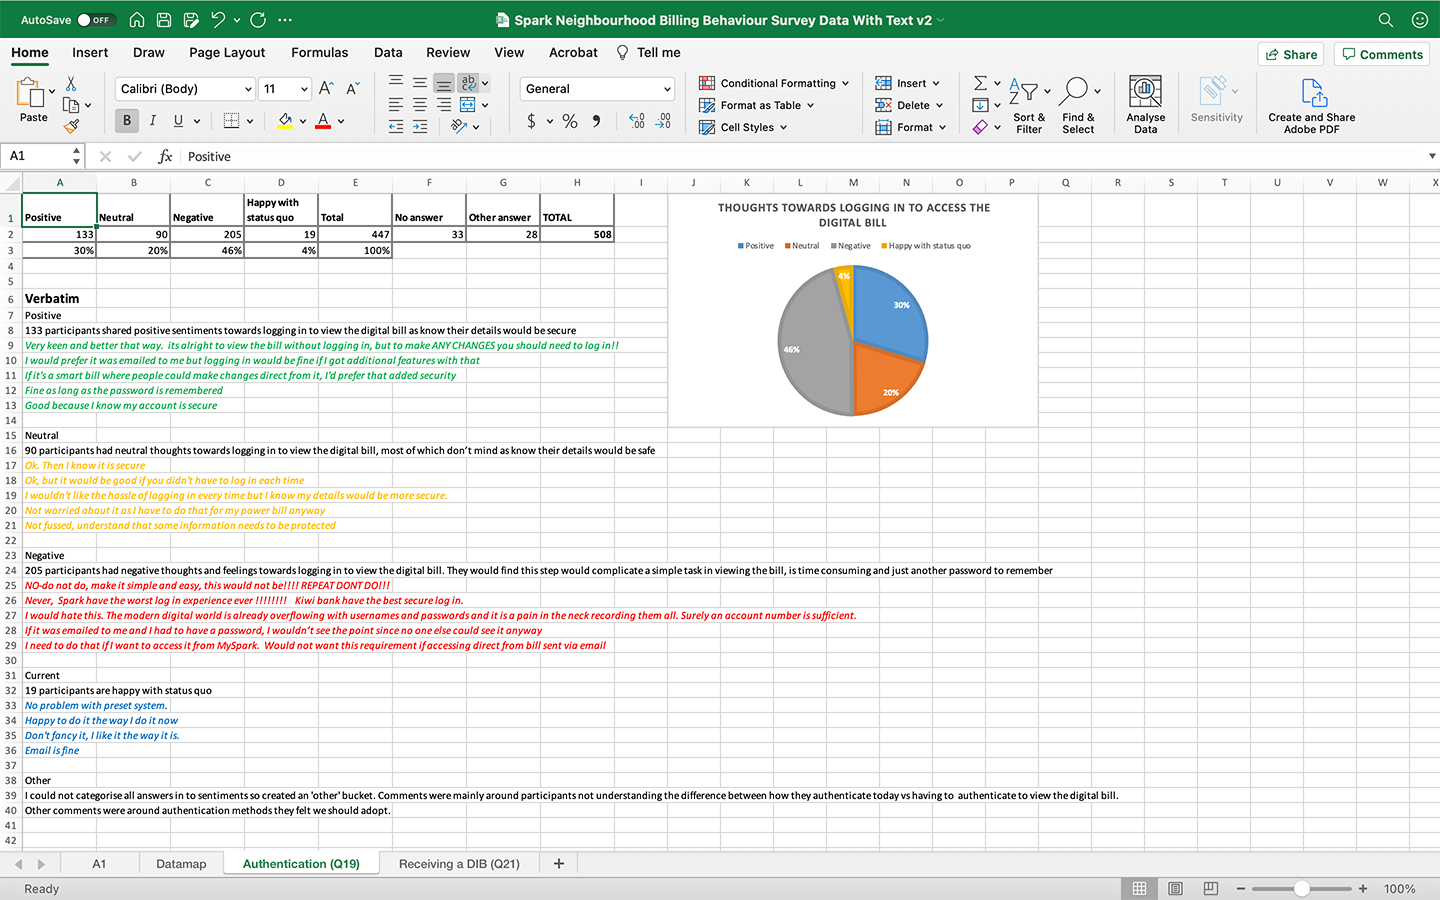Add a new sheet with plus button

[559, 863]
